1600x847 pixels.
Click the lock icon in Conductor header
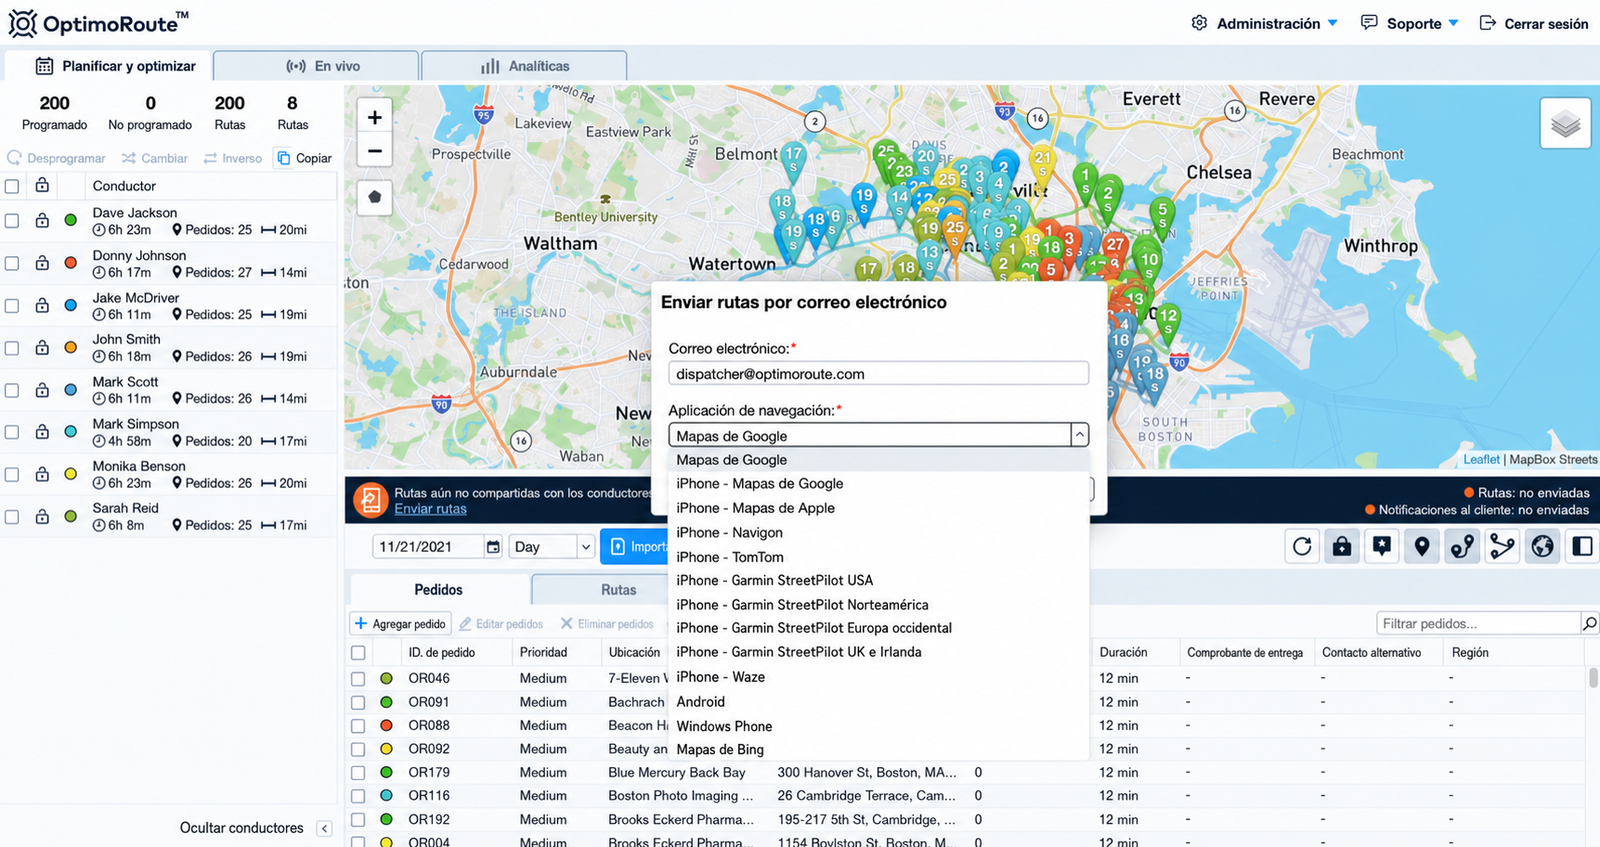(x=42, y=185)
